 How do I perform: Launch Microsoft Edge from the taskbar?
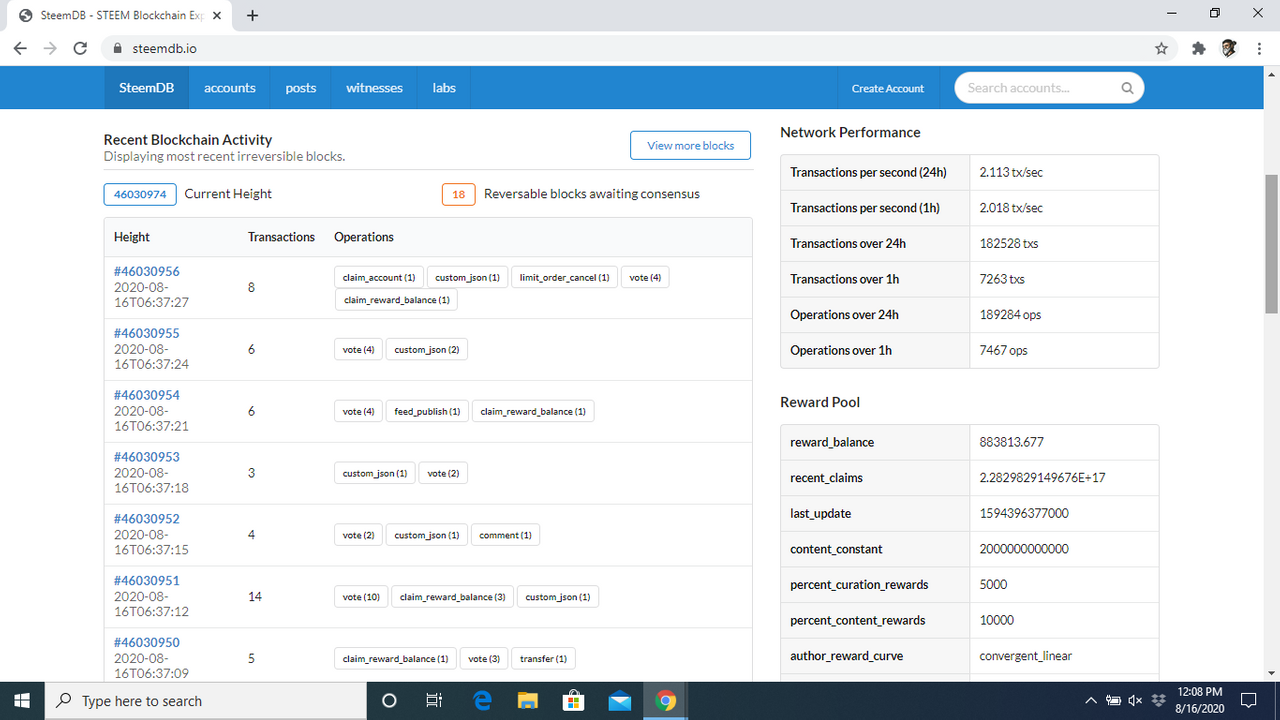[482, 701]
